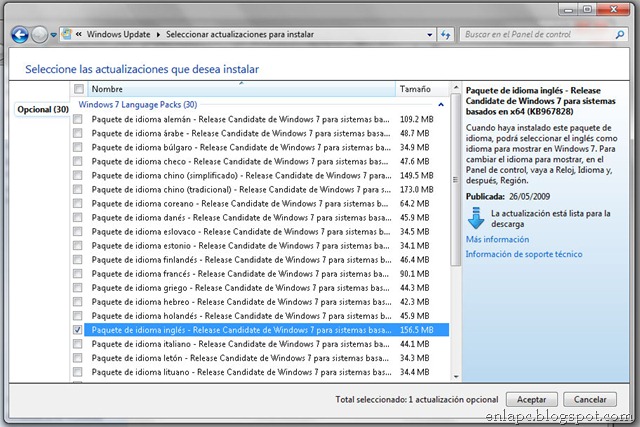
Task: Minimize the Windows Update window
Action: pos(569,9)
